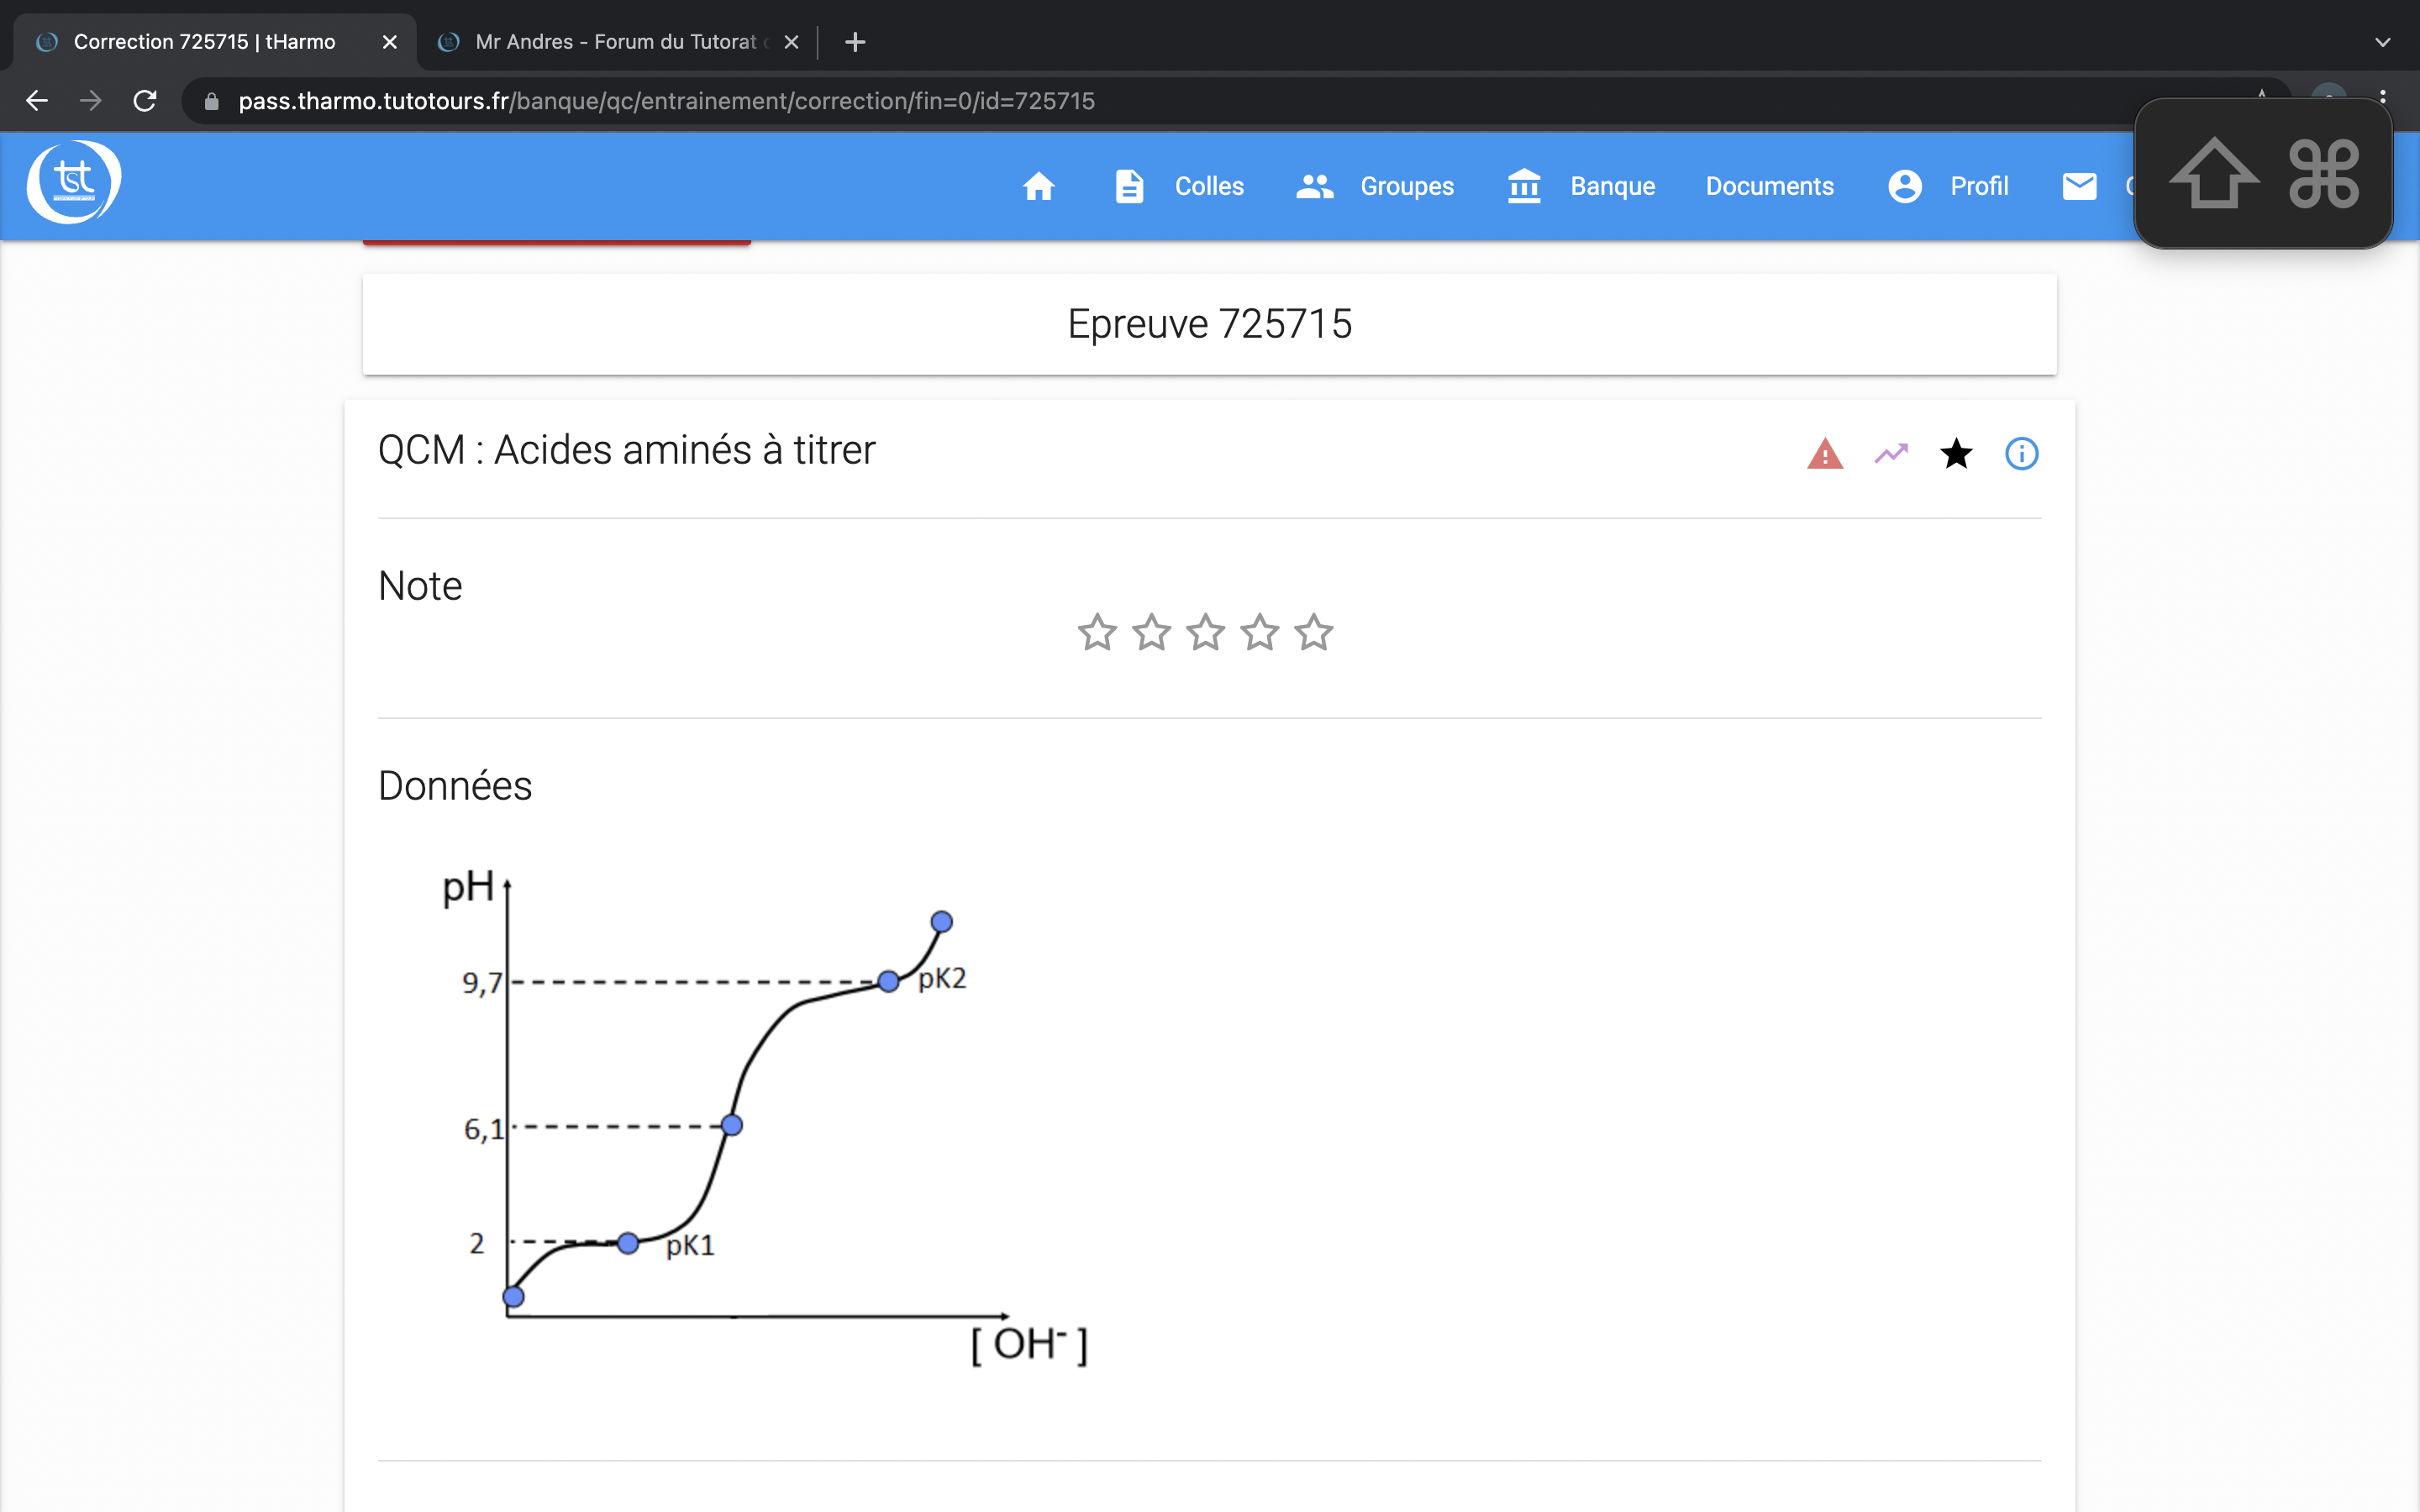This screenshot has width=2420, height=1512.
Task: Click the address bar URL
Action: [666, 101]
